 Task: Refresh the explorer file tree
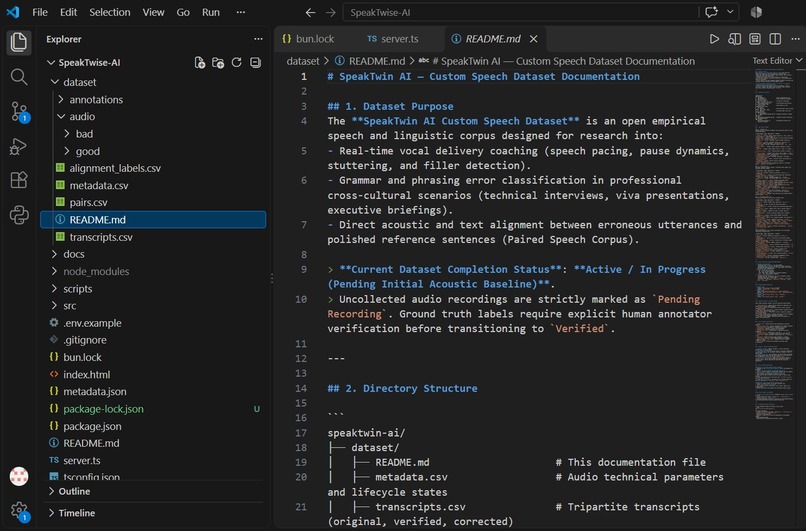pos(236,63)
